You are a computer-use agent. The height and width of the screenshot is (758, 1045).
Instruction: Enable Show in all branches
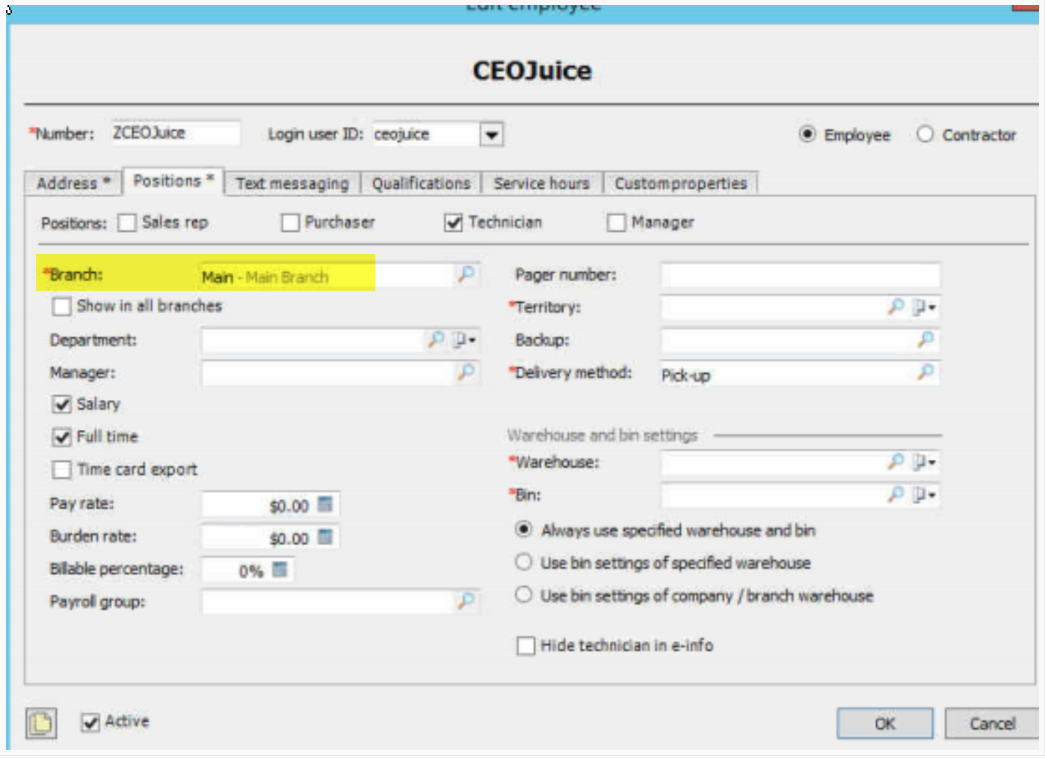(61, 307)
